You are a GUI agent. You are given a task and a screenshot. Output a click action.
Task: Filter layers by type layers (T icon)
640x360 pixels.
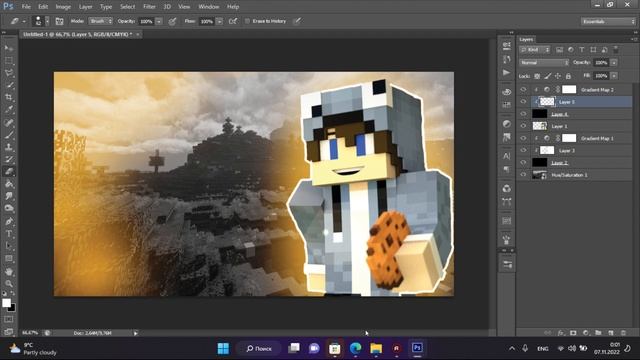[582, 50]
